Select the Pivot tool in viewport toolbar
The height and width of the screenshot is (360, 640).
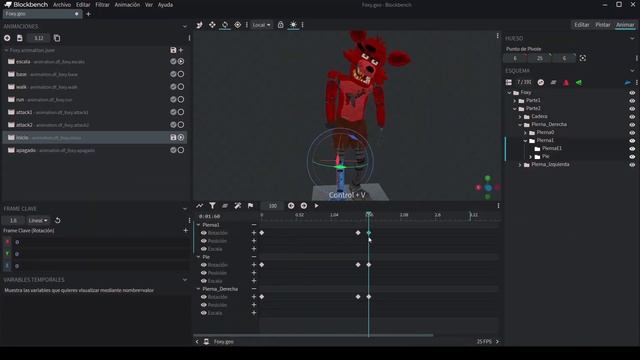coord(238,25)
